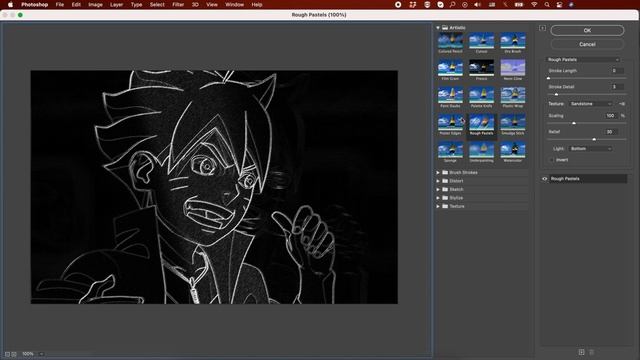The height and width of the screenshot is (360, 640).
Task: Open the Light direction Bottom dropdown
Action: (591, 149)
